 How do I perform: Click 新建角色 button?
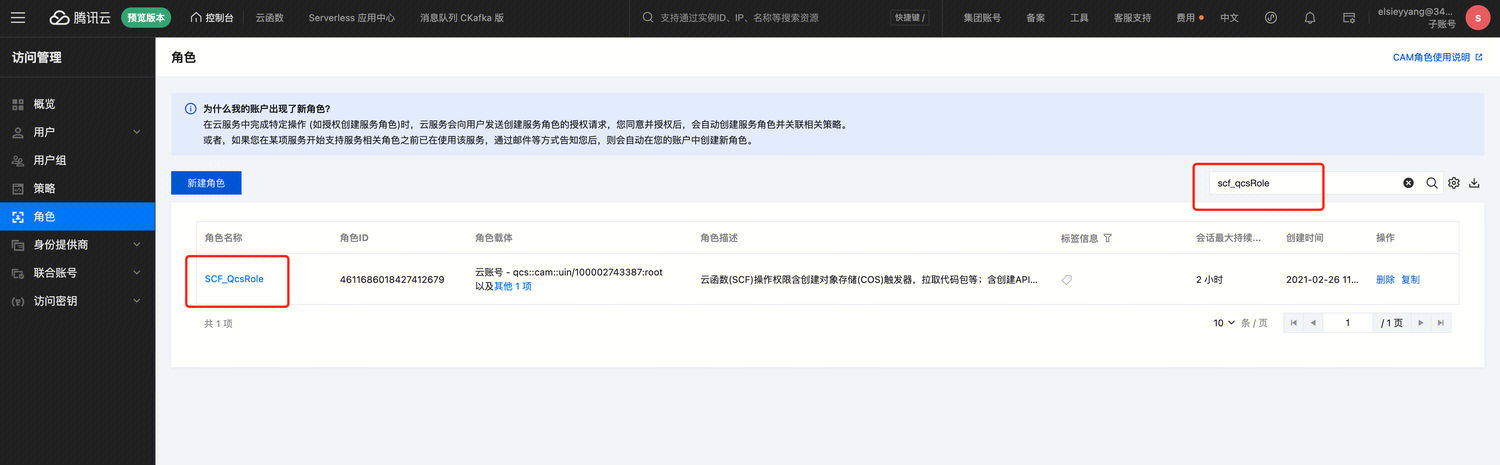click(x=206, y=183)
